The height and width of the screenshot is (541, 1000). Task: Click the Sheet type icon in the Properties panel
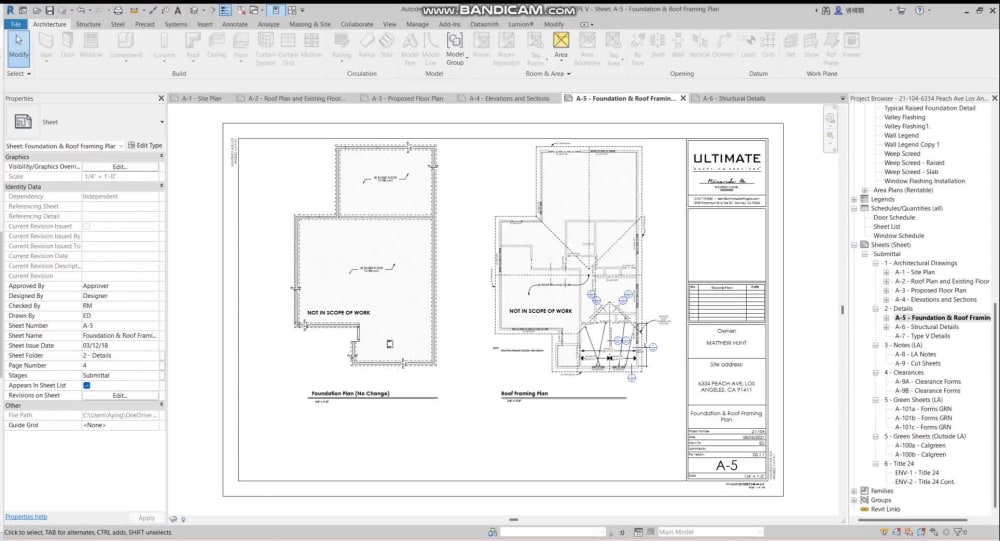23,121
